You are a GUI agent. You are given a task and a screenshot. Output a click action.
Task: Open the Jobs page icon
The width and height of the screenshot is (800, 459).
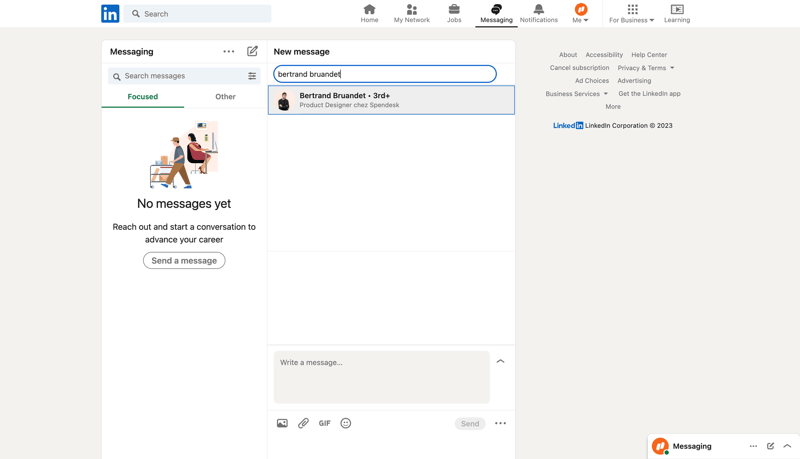[454, 13]
